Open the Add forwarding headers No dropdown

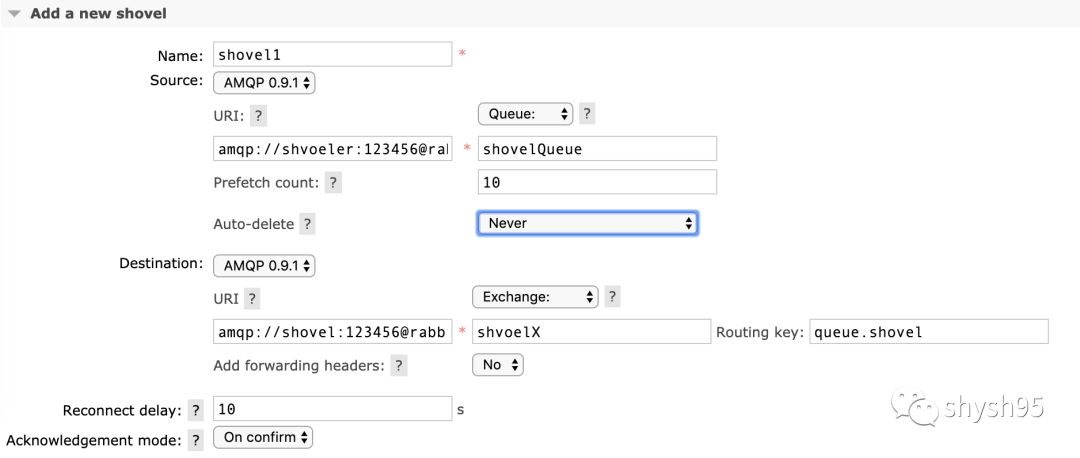point(499,365)
